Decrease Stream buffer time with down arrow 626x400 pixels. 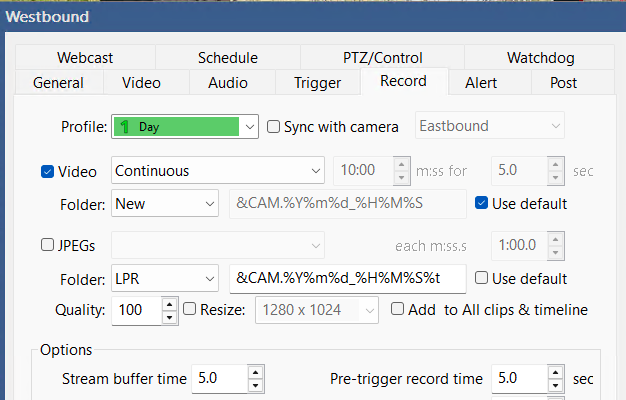click(256, 386)
